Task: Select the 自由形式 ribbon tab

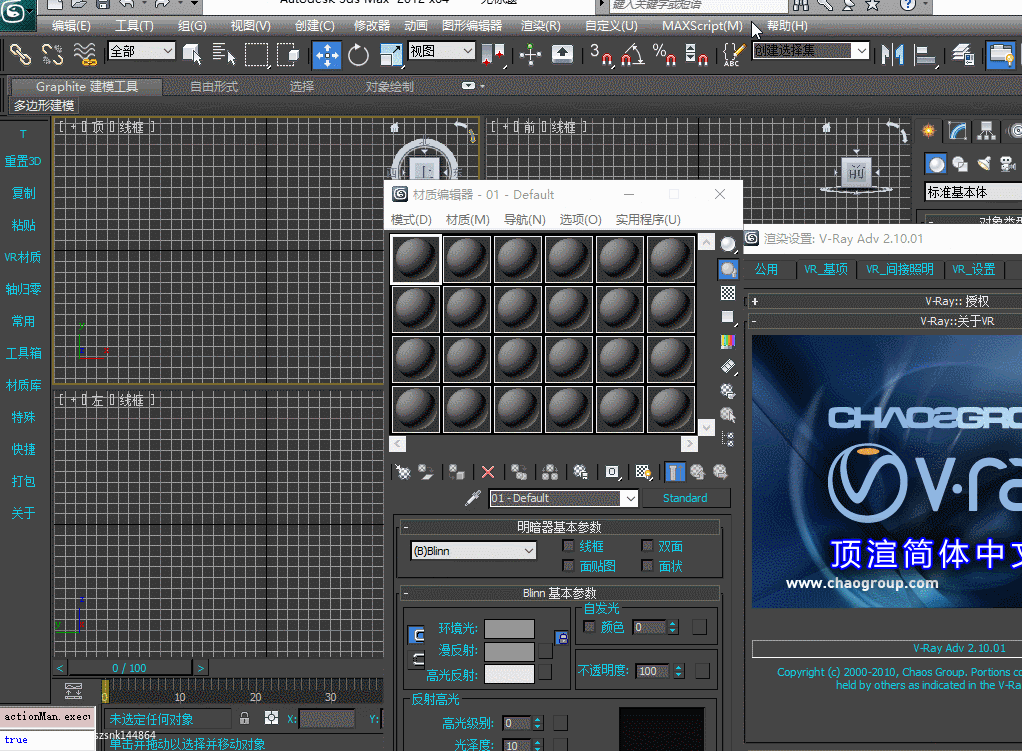Action: click(214, 87)
